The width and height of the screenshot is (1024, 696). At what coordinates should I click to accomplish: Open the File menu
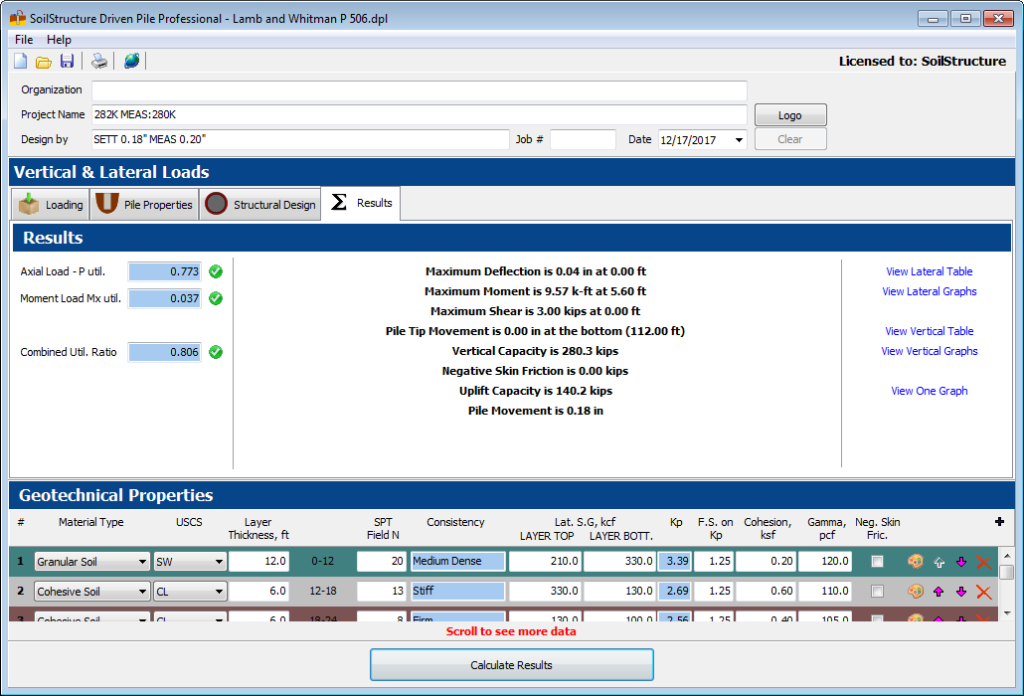tap(24, 40)
